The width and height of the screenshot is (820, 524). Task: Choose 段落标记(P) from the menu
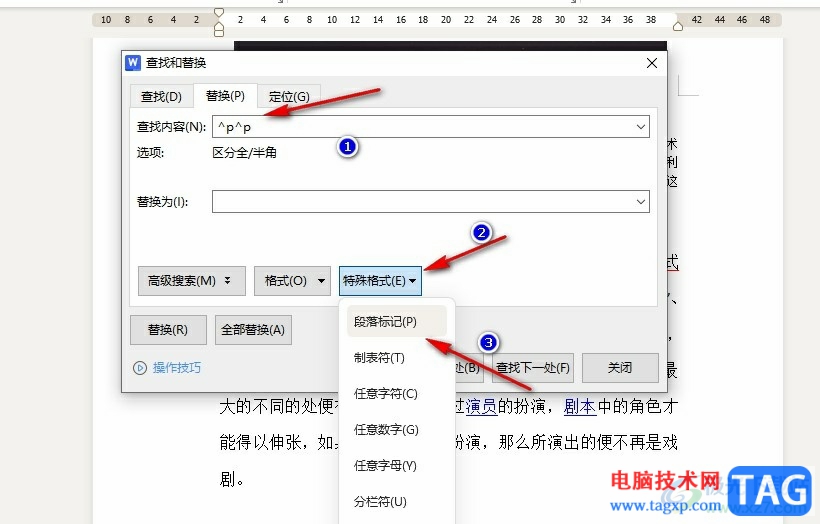pos(396,321)
